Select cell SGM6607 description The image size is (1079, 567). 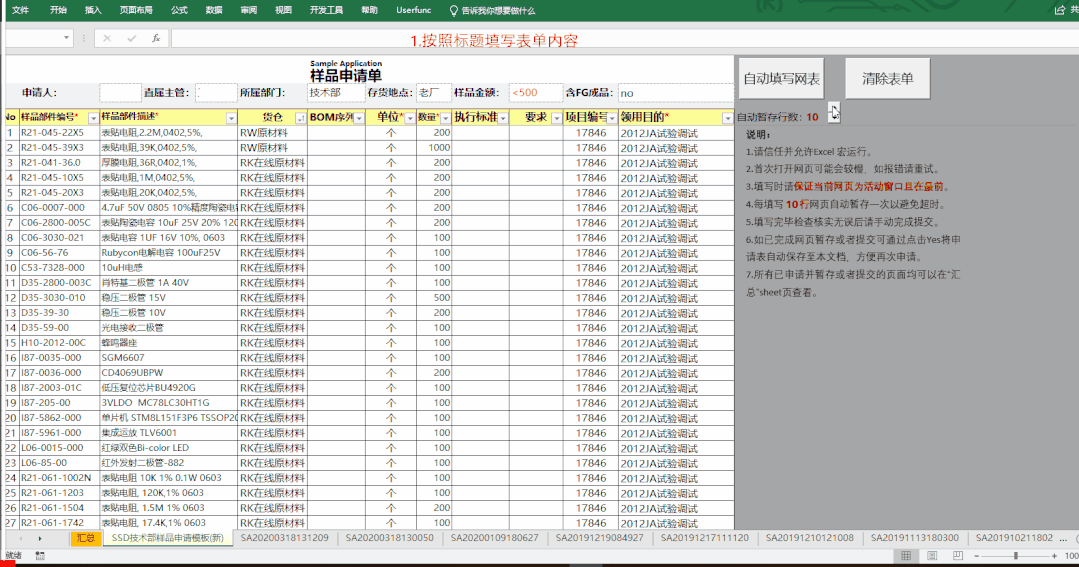[x=169, y=358]
